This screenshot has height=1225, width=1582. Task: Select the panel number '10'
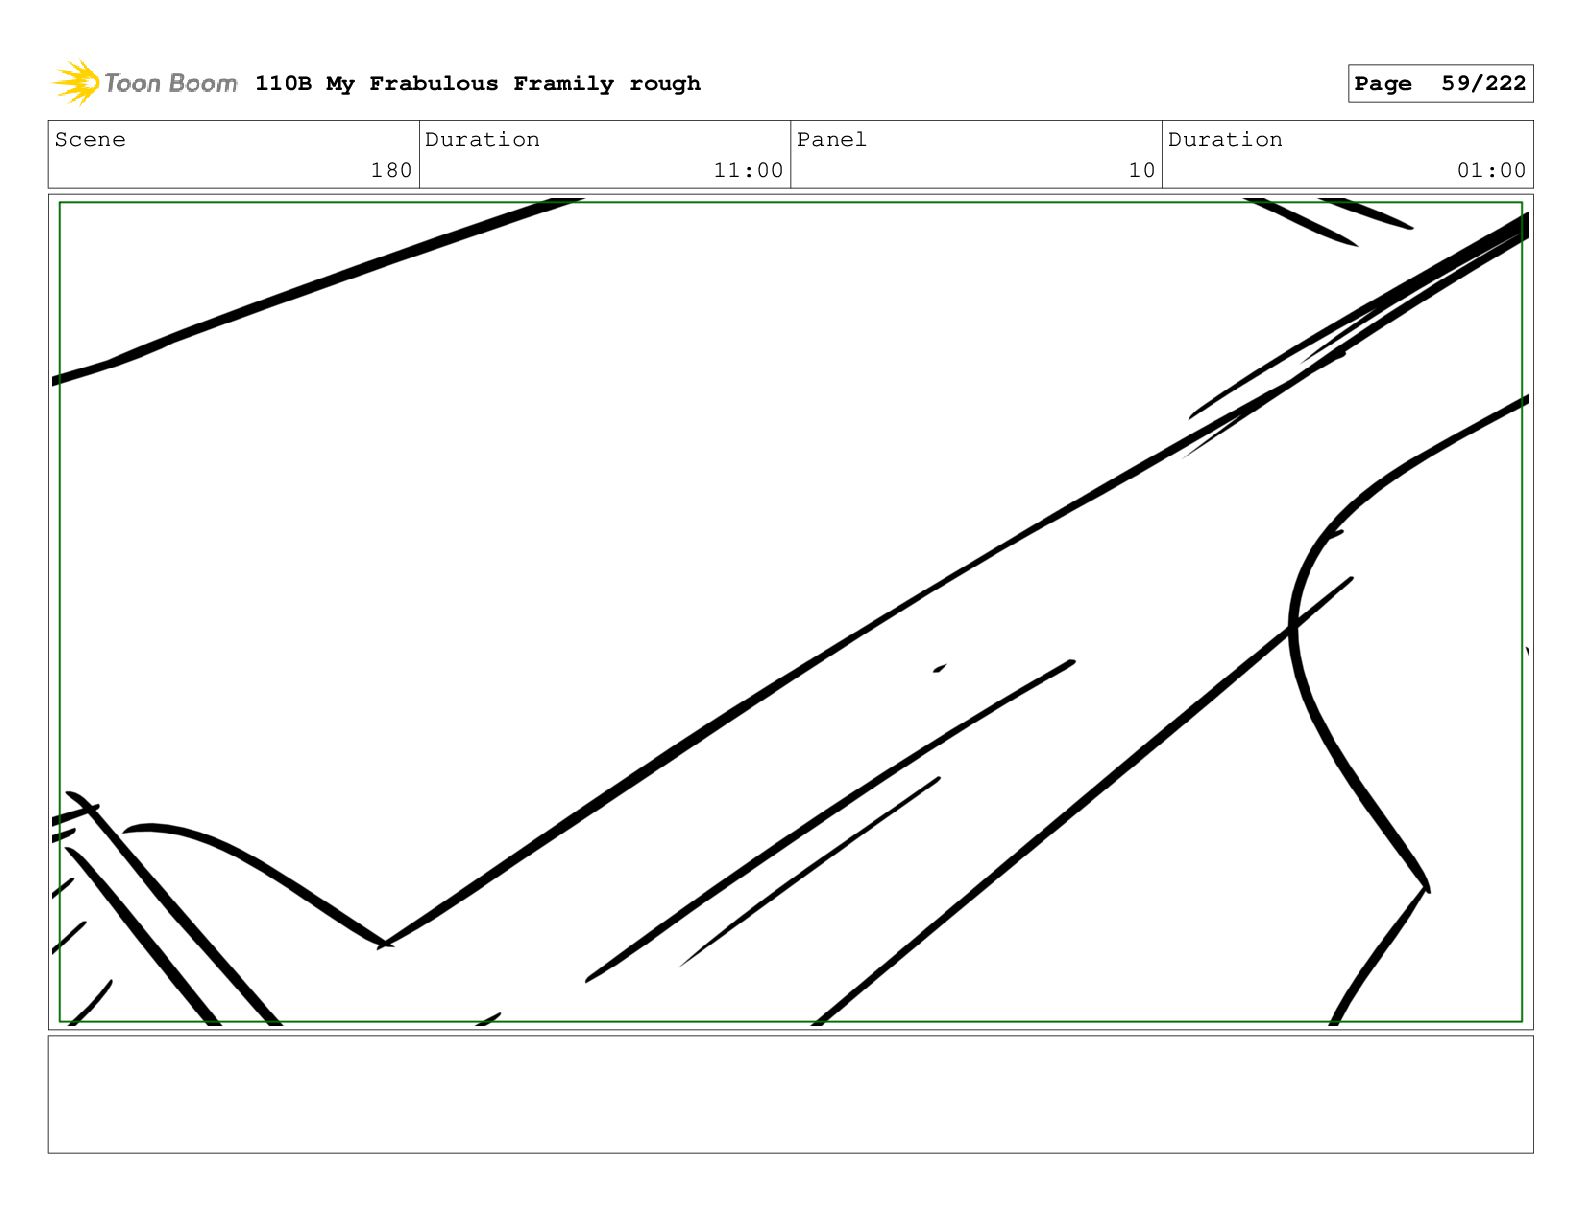1142,171
